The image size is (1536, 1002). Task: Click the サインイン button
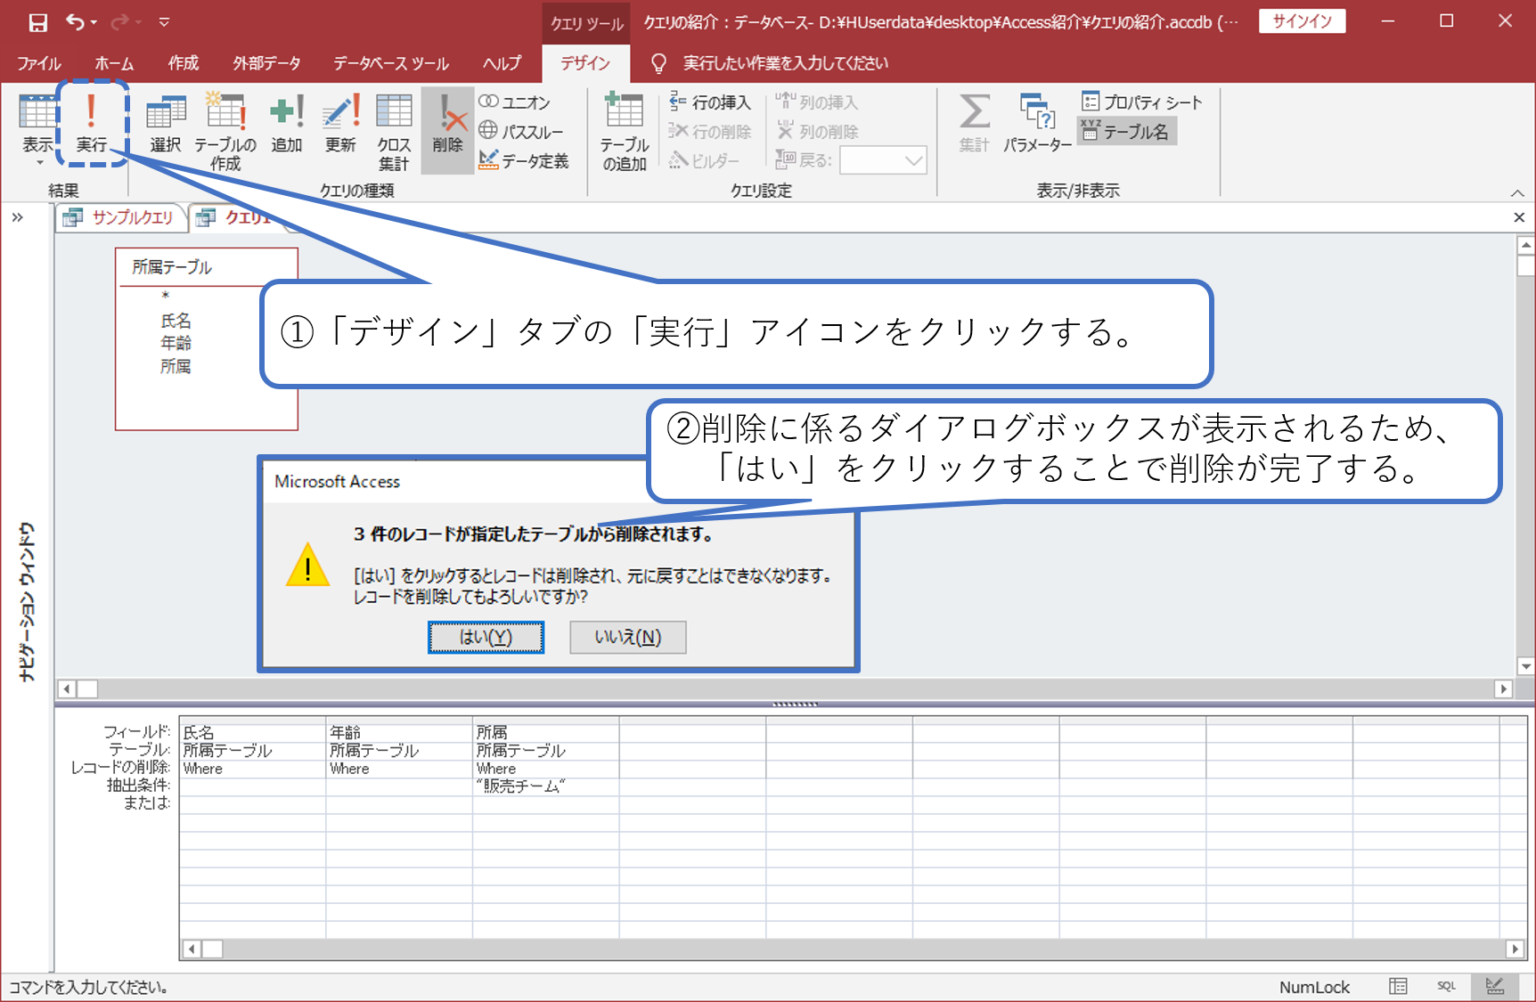point(1301,21)
